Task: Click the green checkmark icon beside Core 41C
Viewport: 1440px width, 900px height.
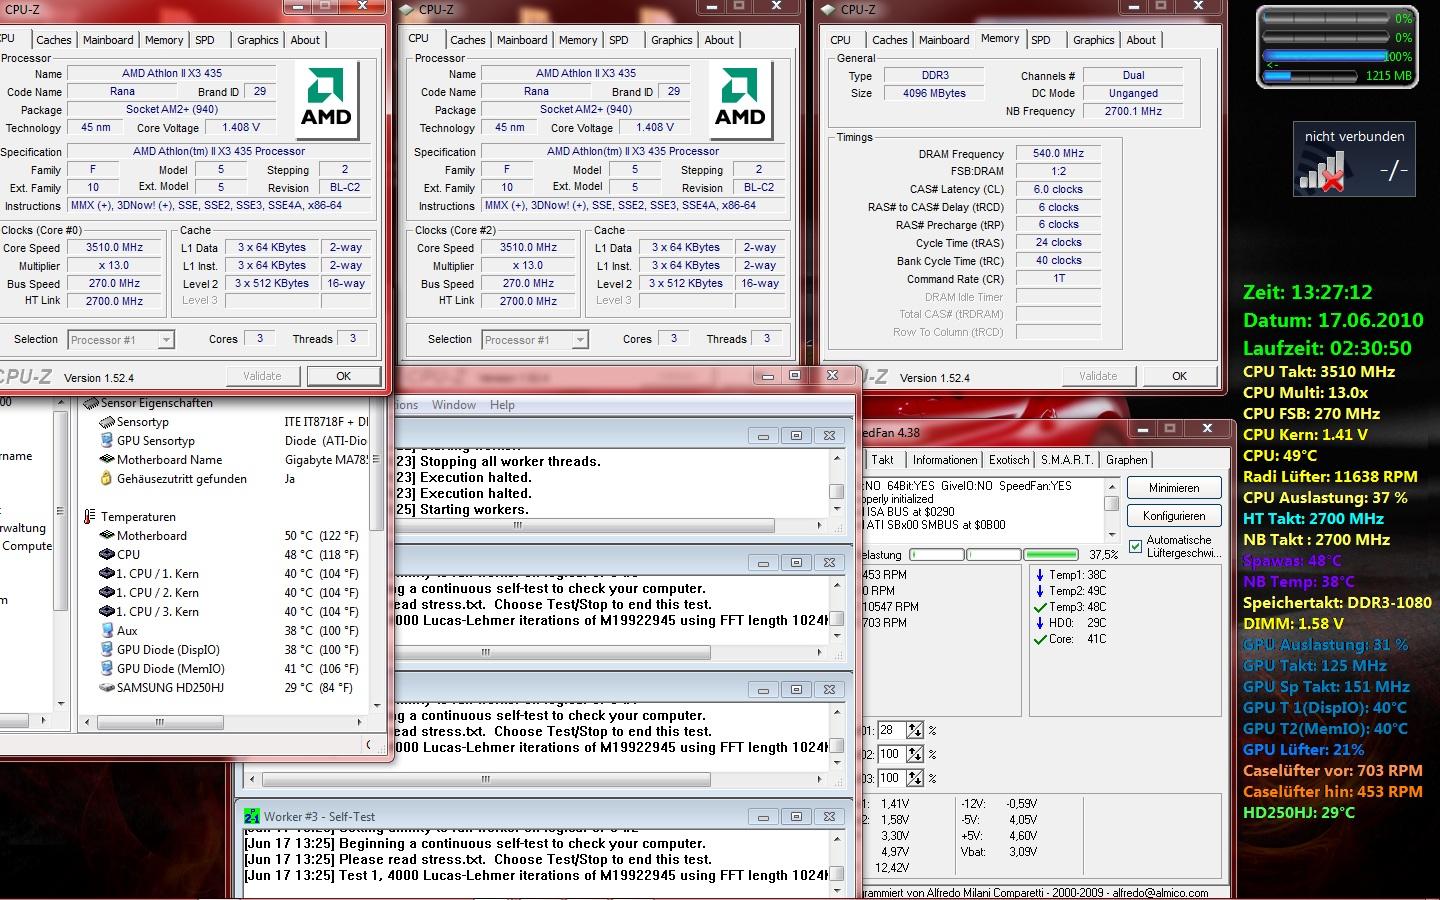Action: click(x=1040, y=639)
